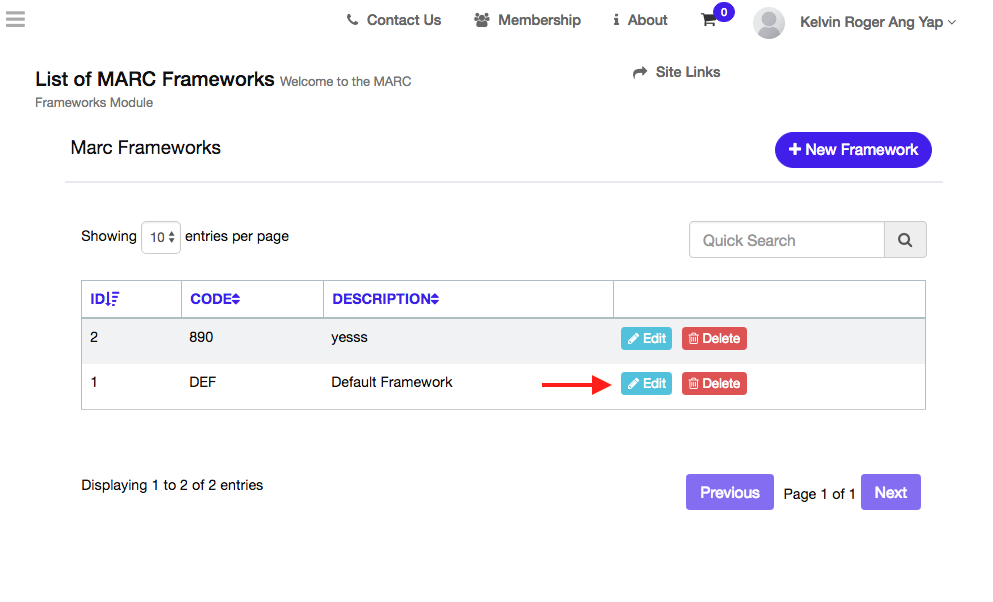
Task: Open the hamburger sidebar menu
Action: pyautogui.click(x=15, y=19)
